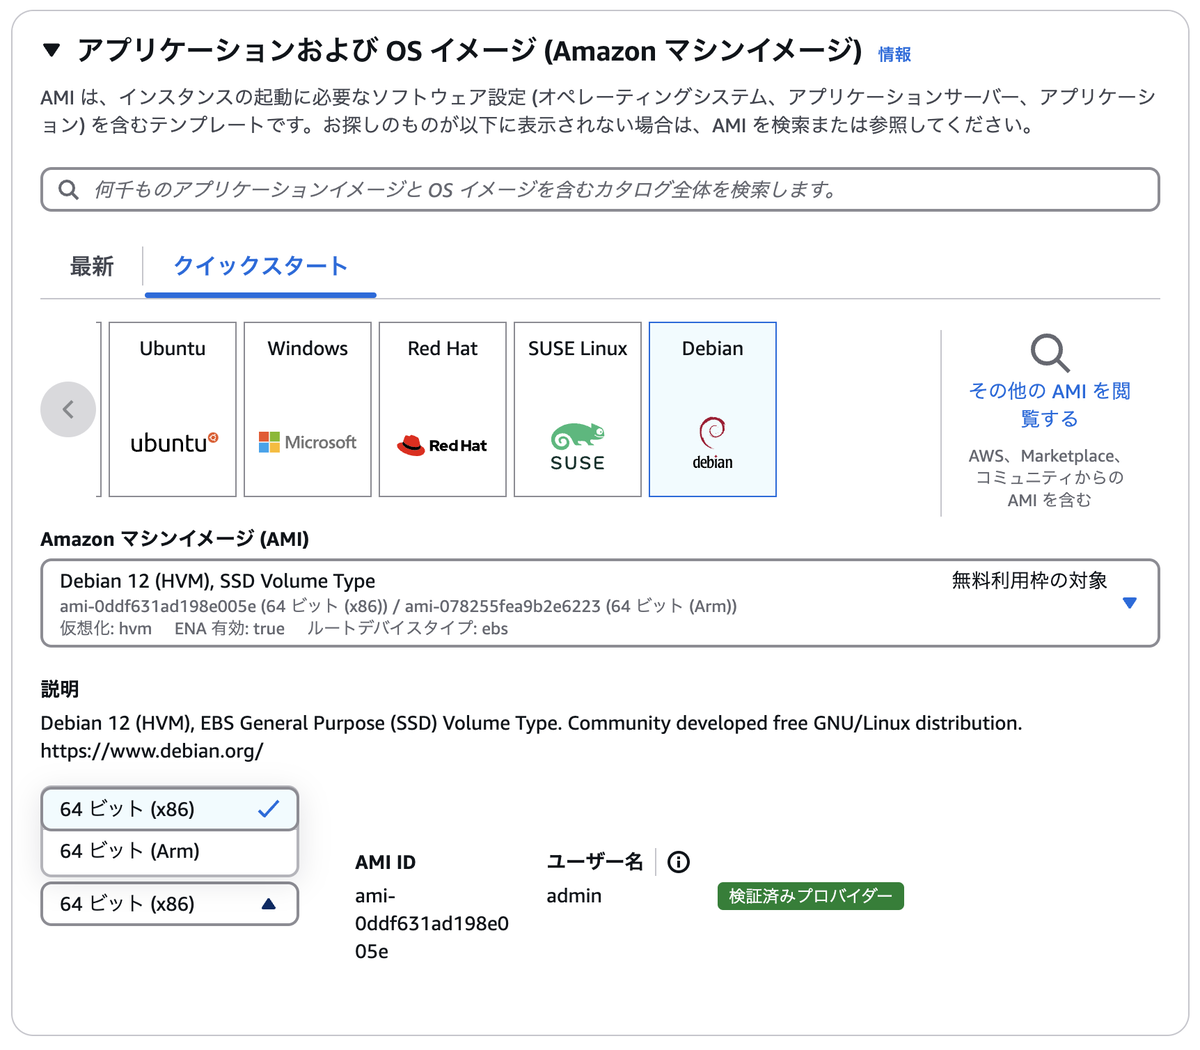Image resolution: width=1200 pixels, height=1050 pixels.
Task: Select the Debian OS card
Action: [x=712, y=409]
